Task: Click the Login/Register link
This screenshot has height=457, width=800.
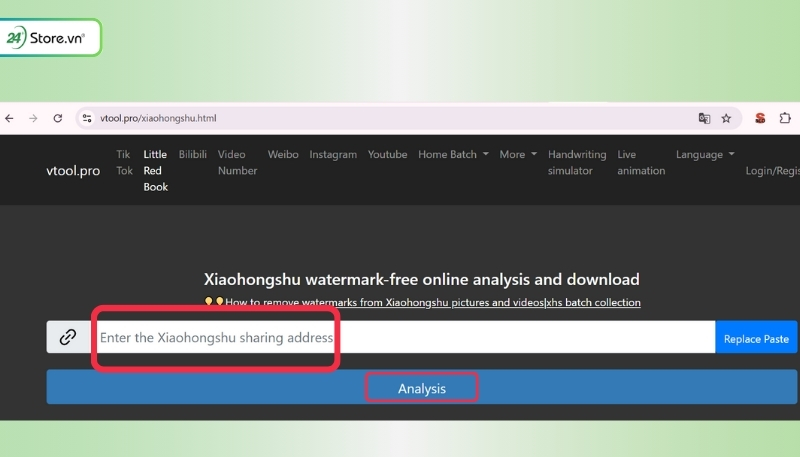Action: 772,171
